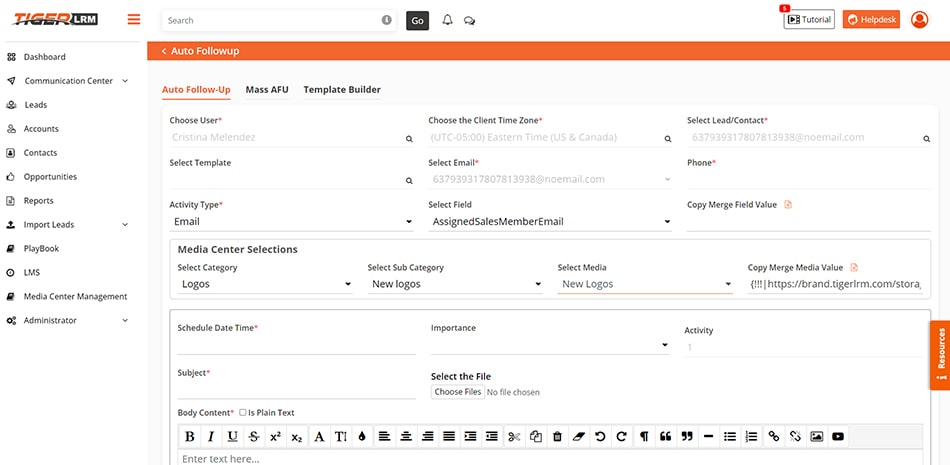
Task: Switch to the Template Builder tab
Action: [342, 90]
